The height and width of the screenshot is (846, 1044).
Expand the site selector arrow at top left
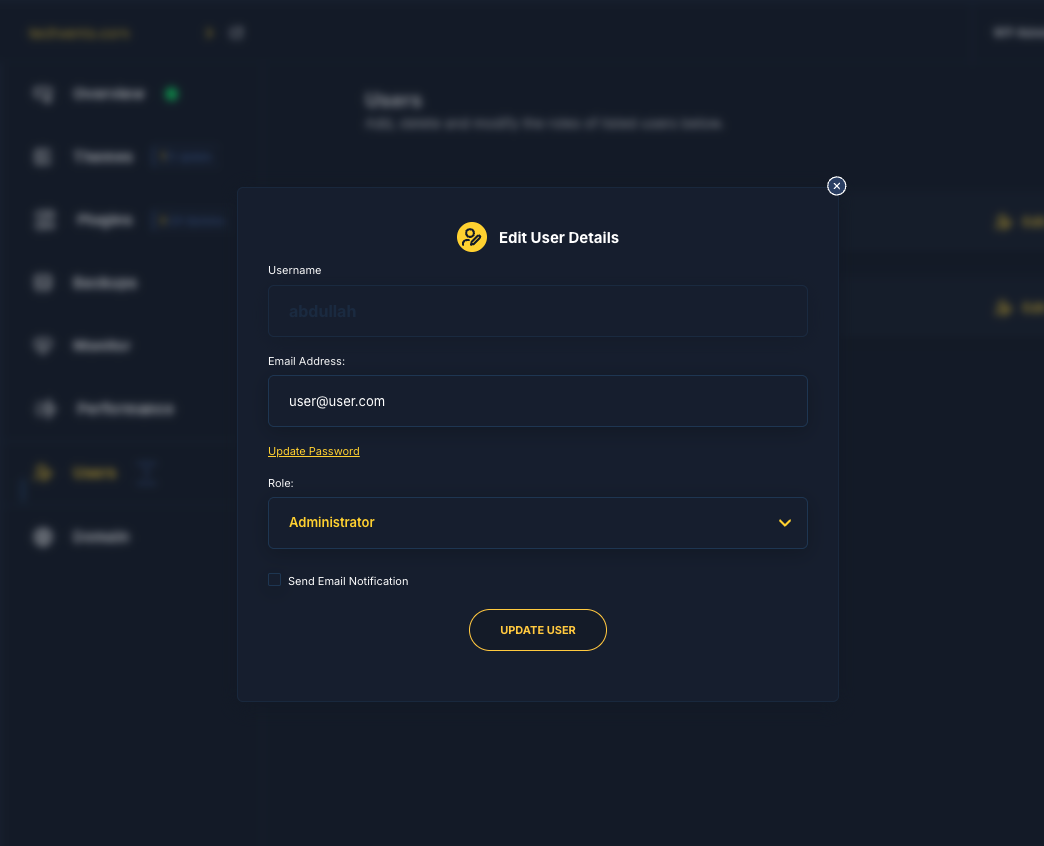click(x=209, y=33)
